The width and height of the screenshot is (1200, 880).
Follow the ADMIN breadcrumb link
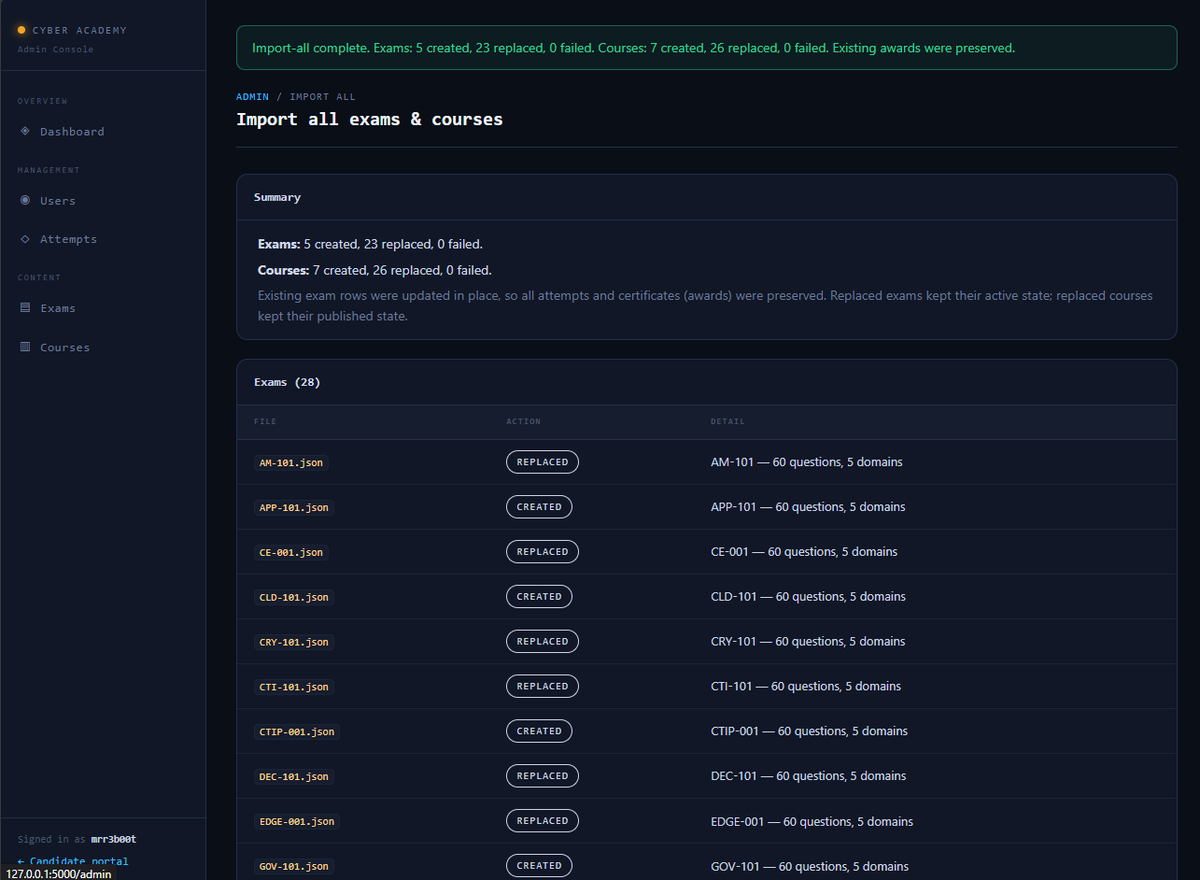(252, 97)
